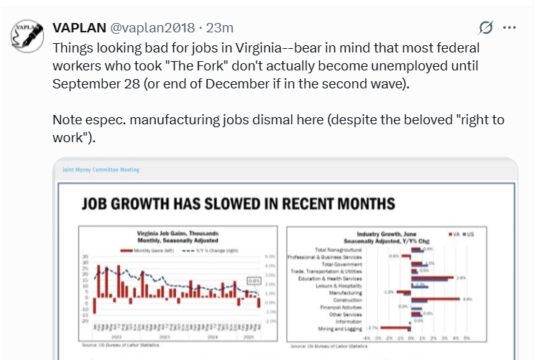Screen dimensions: 537x360
Task: Click the paragraph mentioning manufacturing jobs dismal
Action: 278,128
